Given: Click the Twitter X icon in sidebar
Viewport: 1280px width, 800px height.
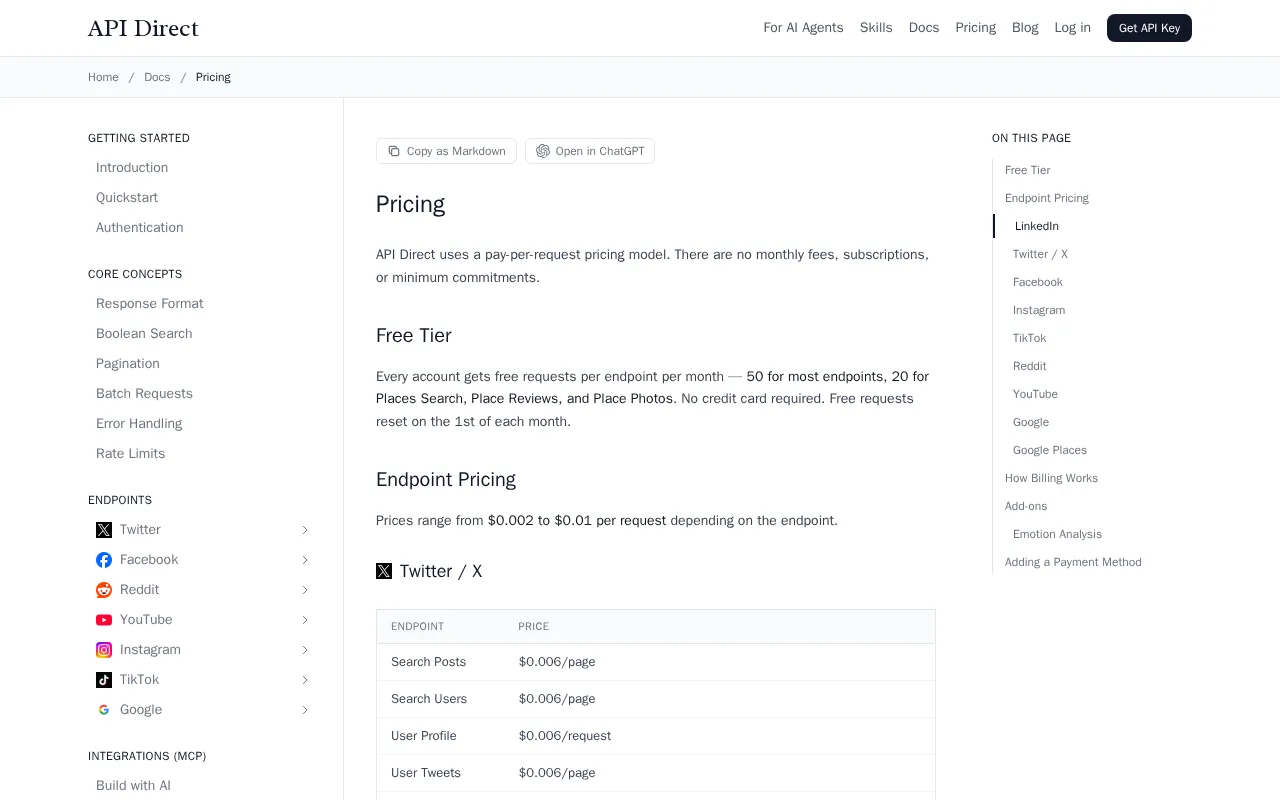Looking at the screenshot, I should (x=104, y=530).
